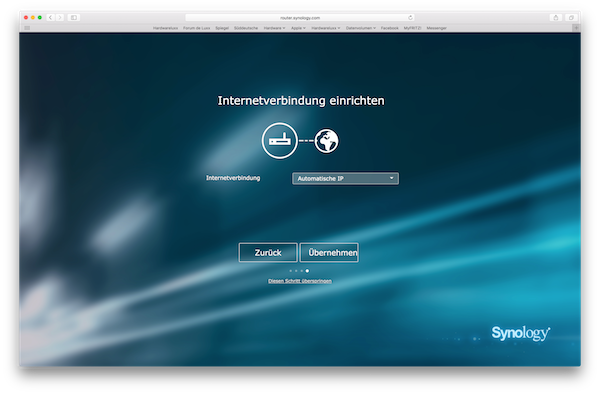Image resolution: width=600 pixels, height=394 pixels.
Task: Click the Übernehmen button
Action: (329, 252)
